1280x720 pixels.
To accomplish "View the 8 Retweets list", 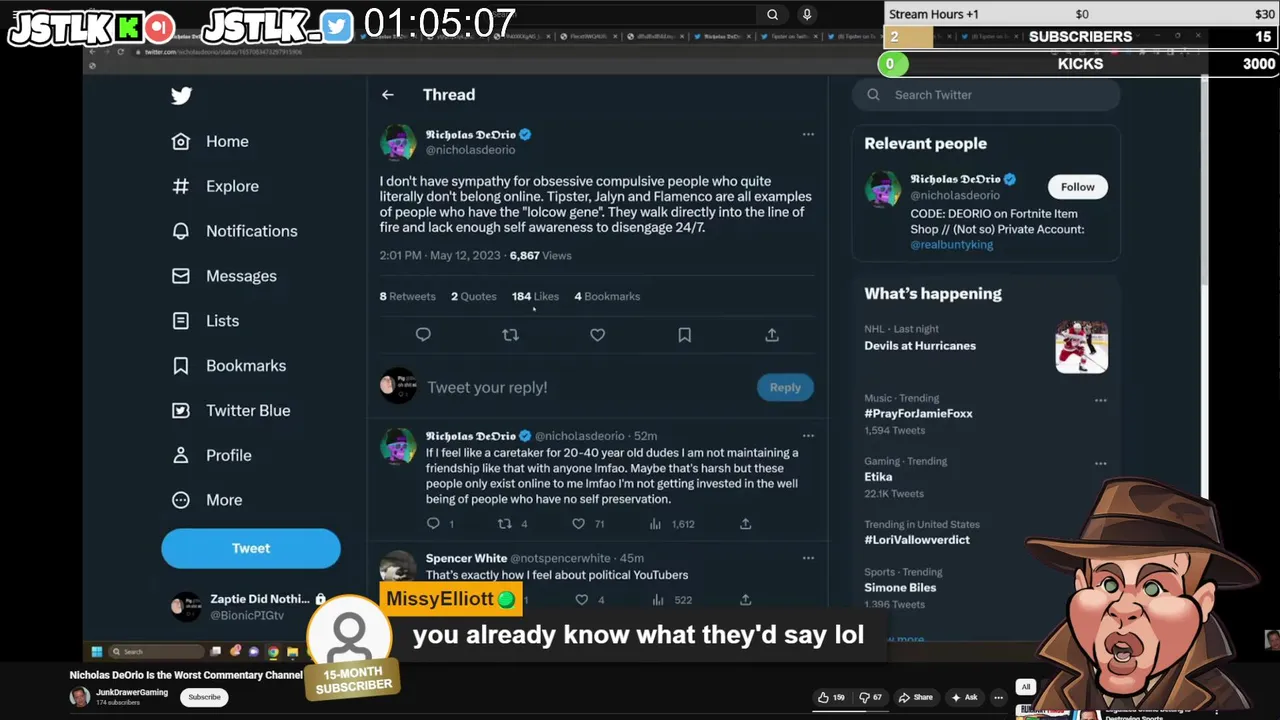I will pyautogui.click(x=408, y=296).
